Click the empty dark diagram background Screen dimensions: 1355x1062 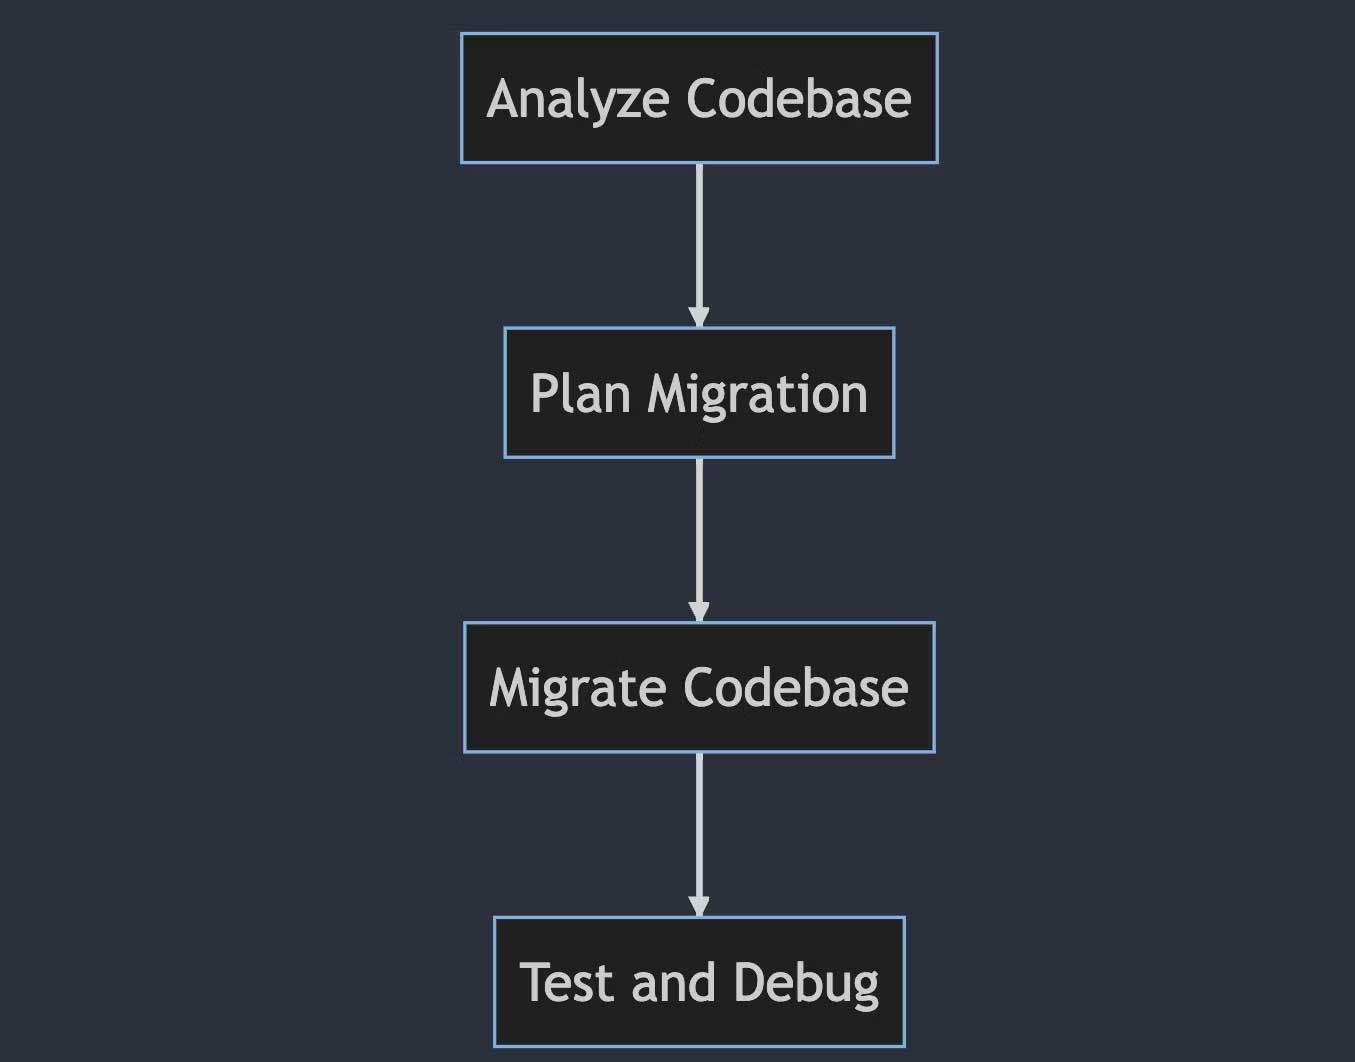point(200,500)
